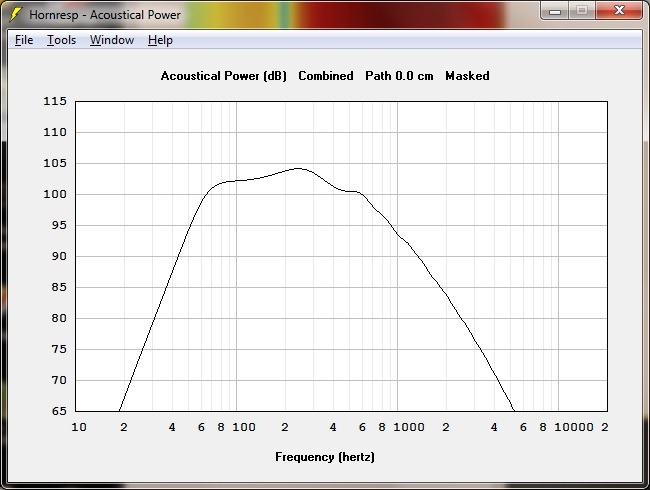Click the 'Combined' label above chart
Screen dimensions: 650x490
(x=326, y=76)
